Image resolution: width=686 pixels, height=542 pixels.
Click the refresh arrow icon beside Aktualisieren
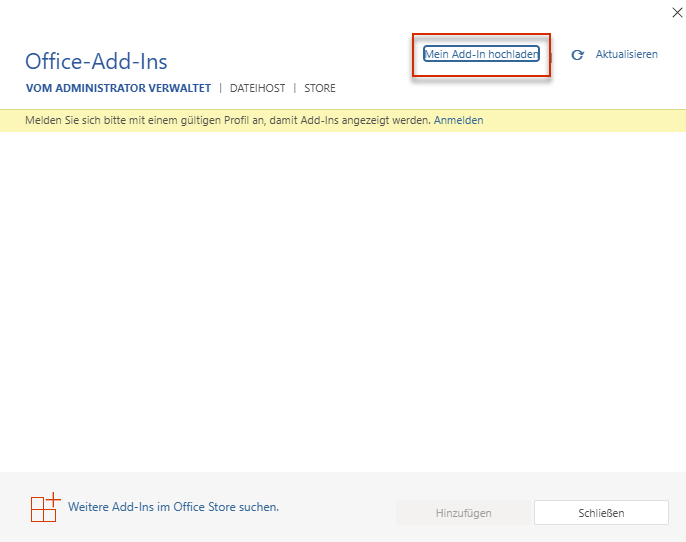click(x=578, y=55)
